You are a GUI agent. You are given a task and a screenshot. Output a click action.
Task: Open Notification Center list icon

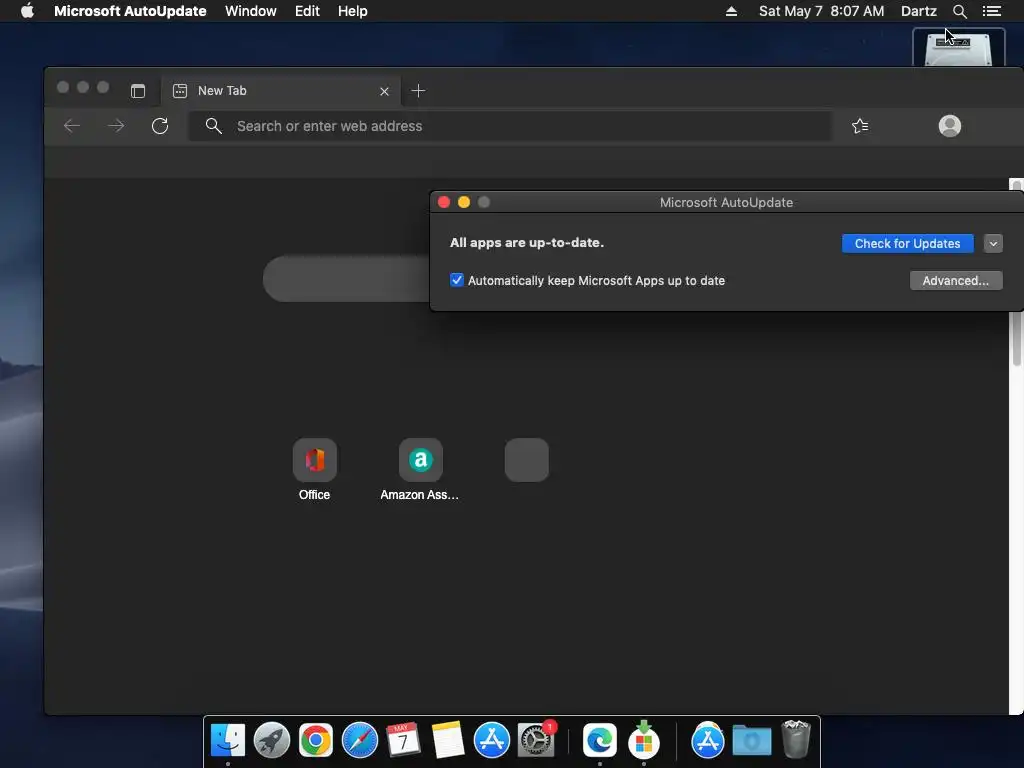click(x=991, y=11)
